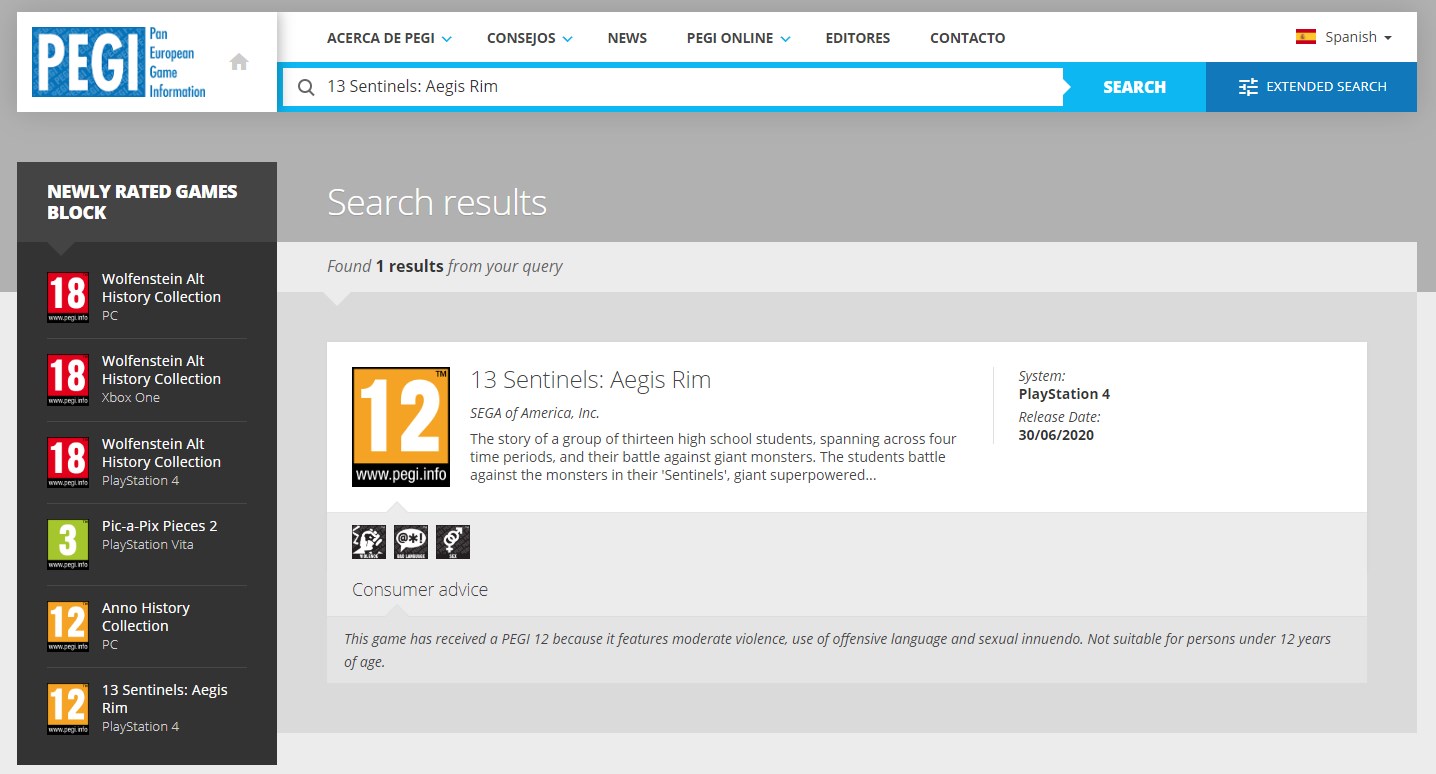Screen dimensions: 1436x774
Task: Click the Newly Rated Games Block heading
Action: tap(142, 202)
